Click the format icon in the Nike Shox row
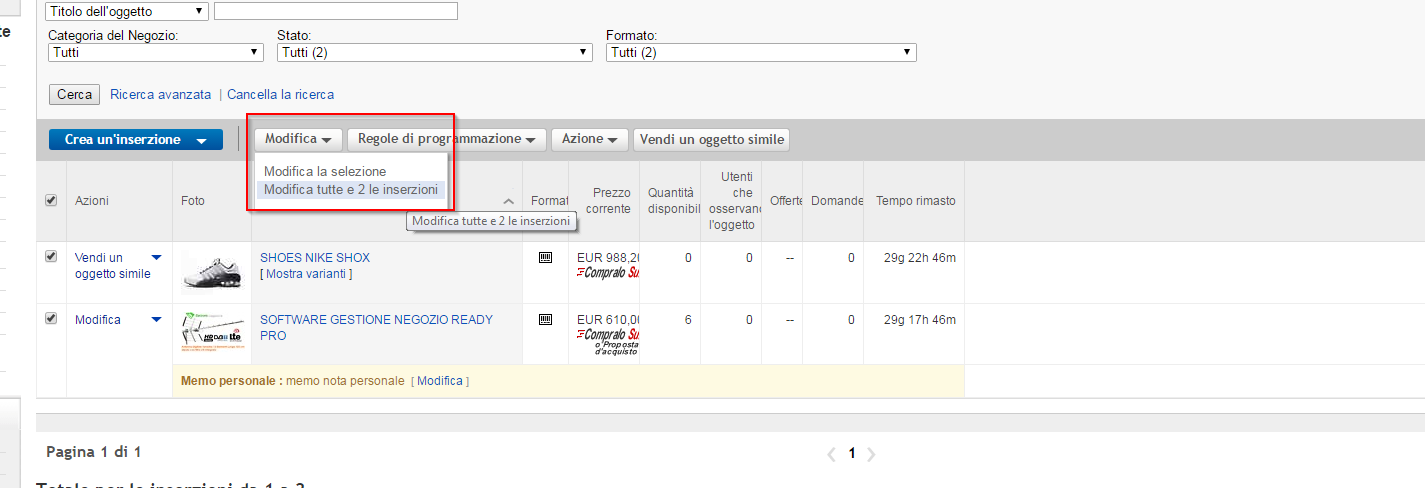 pos(545,258)
